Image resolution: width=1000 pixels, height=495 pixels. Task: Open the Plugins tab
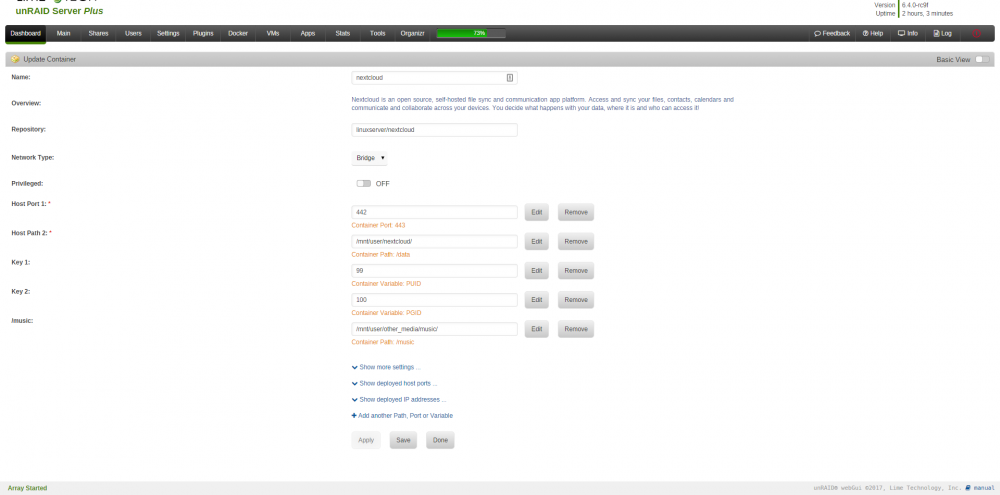tap(203, 34)
